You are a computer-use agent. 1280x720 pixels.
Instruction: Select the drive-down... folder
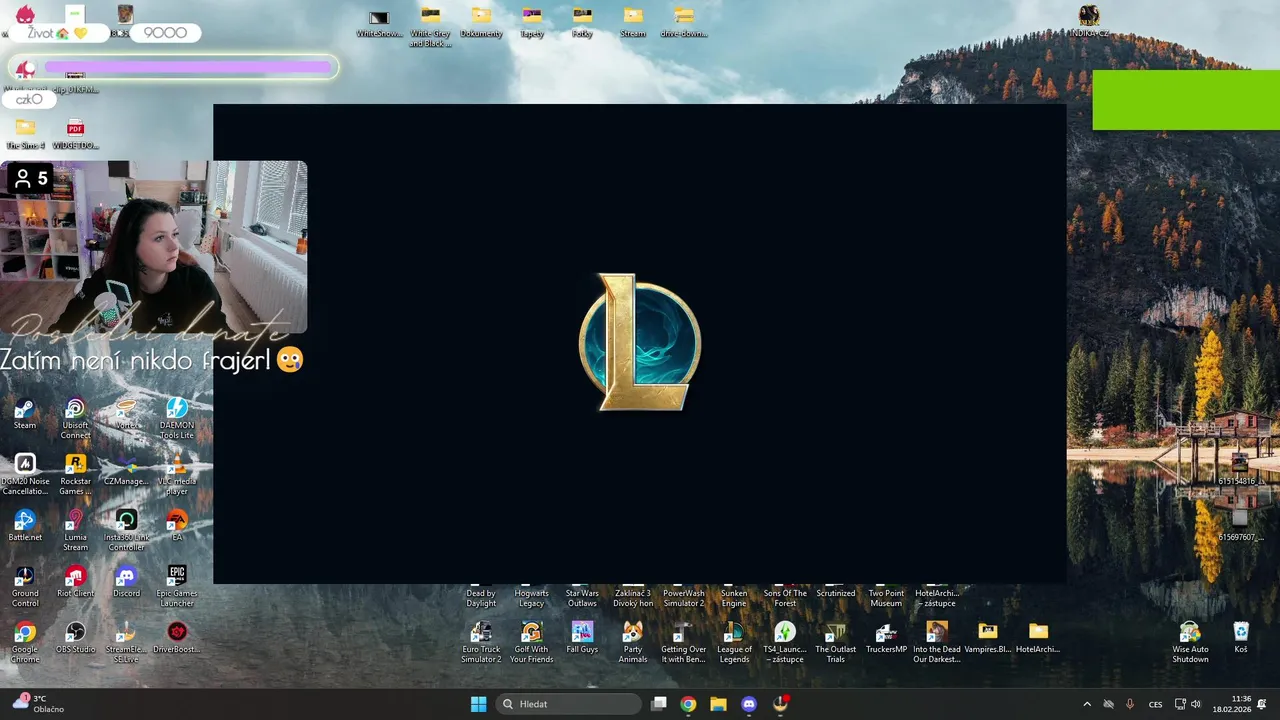tap(684, 22)
